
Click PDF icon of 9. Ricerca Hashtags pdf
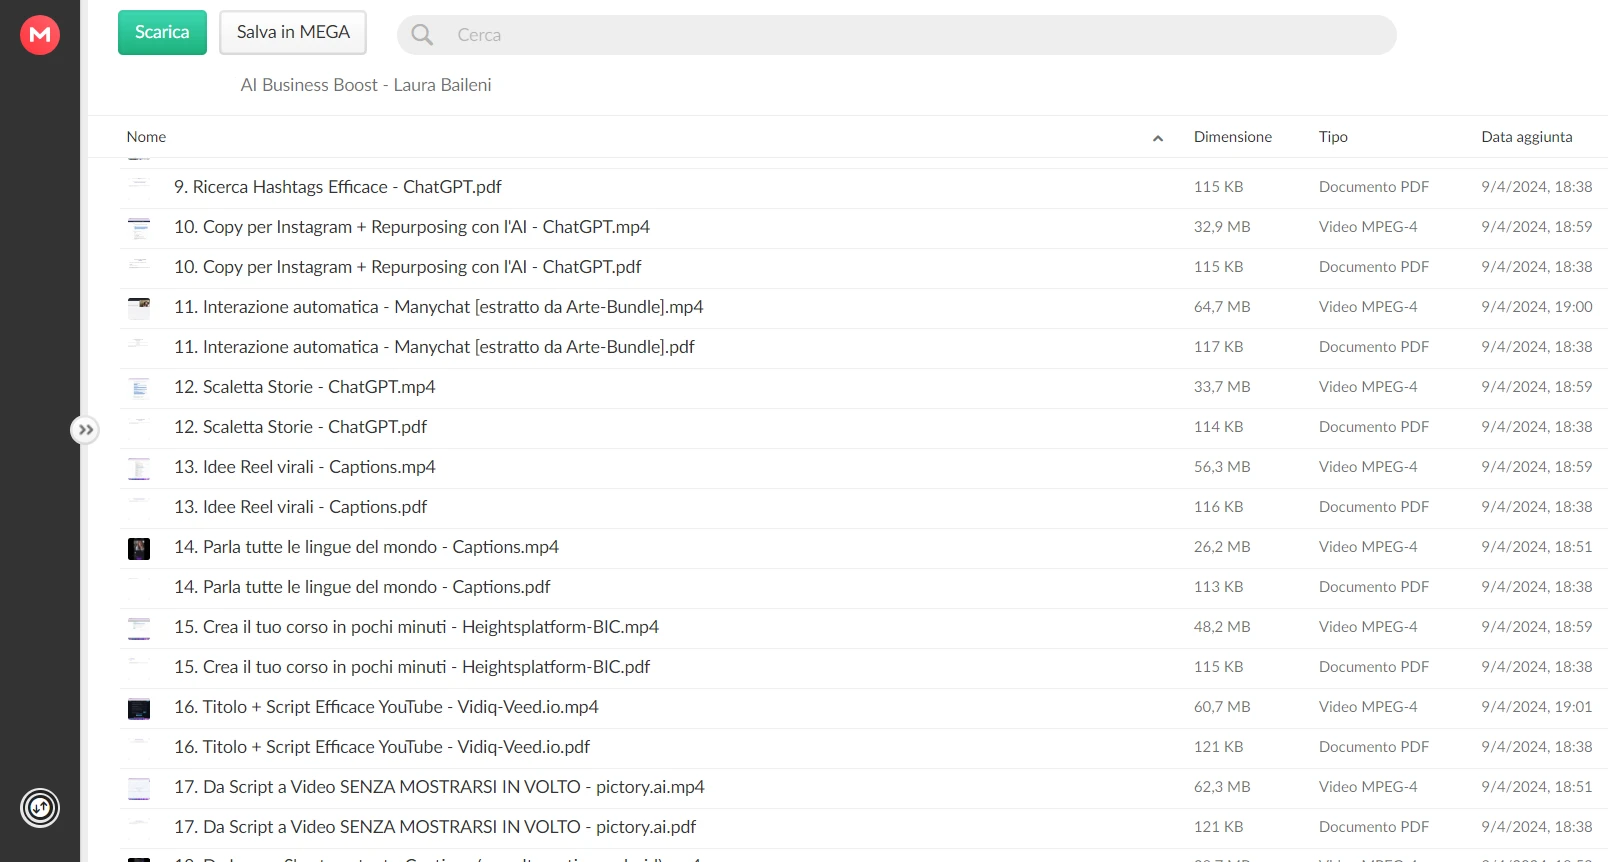coord(139,188)
